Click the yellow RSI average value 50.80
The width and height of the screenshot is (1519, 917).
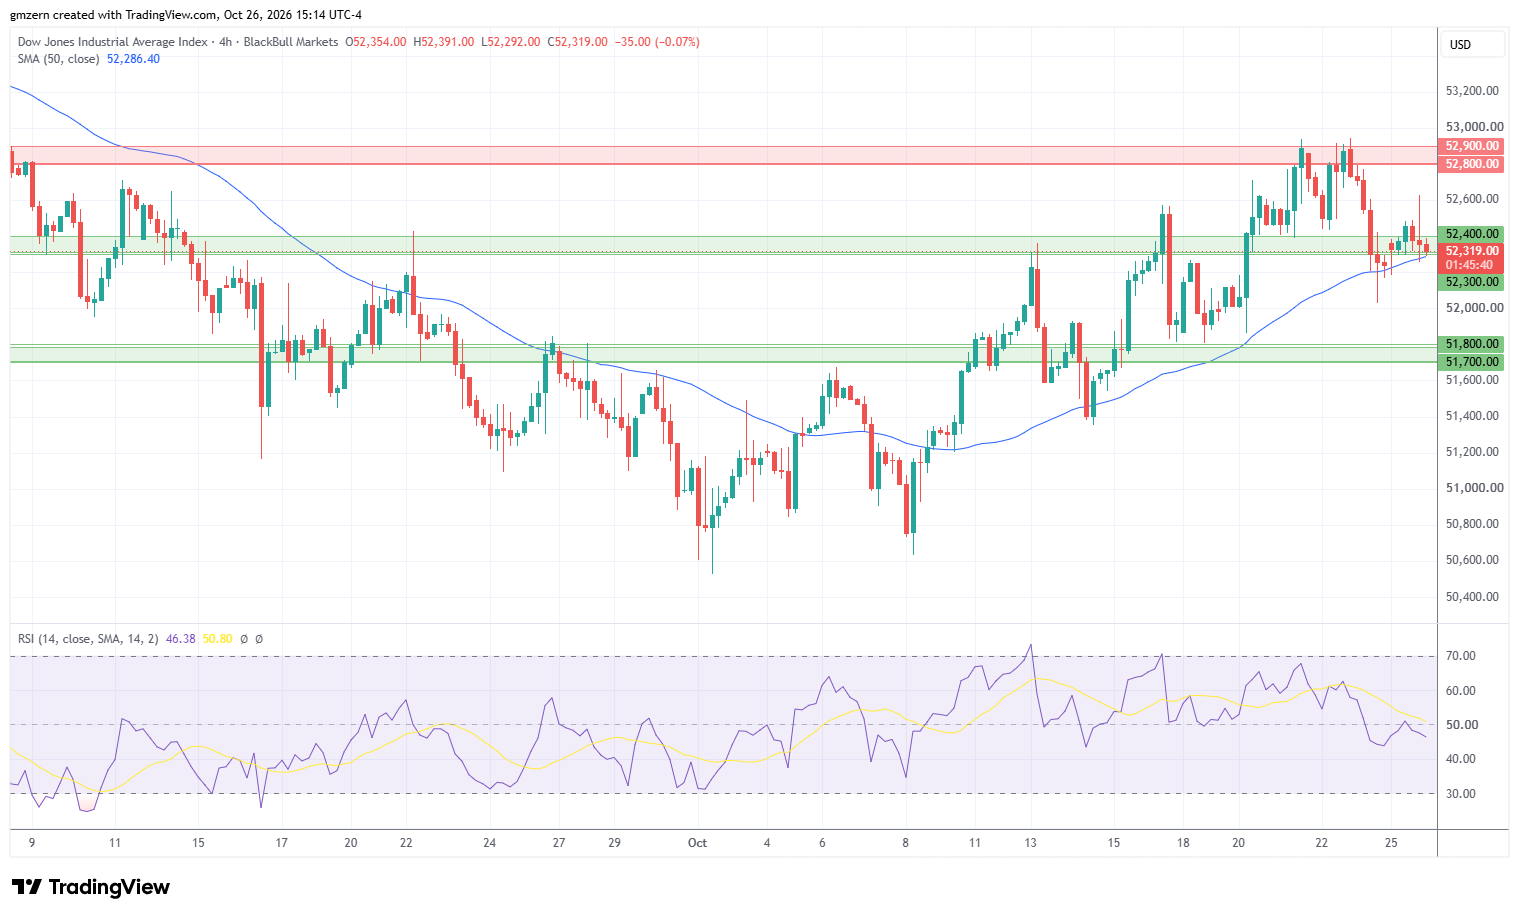pos(217,638)
